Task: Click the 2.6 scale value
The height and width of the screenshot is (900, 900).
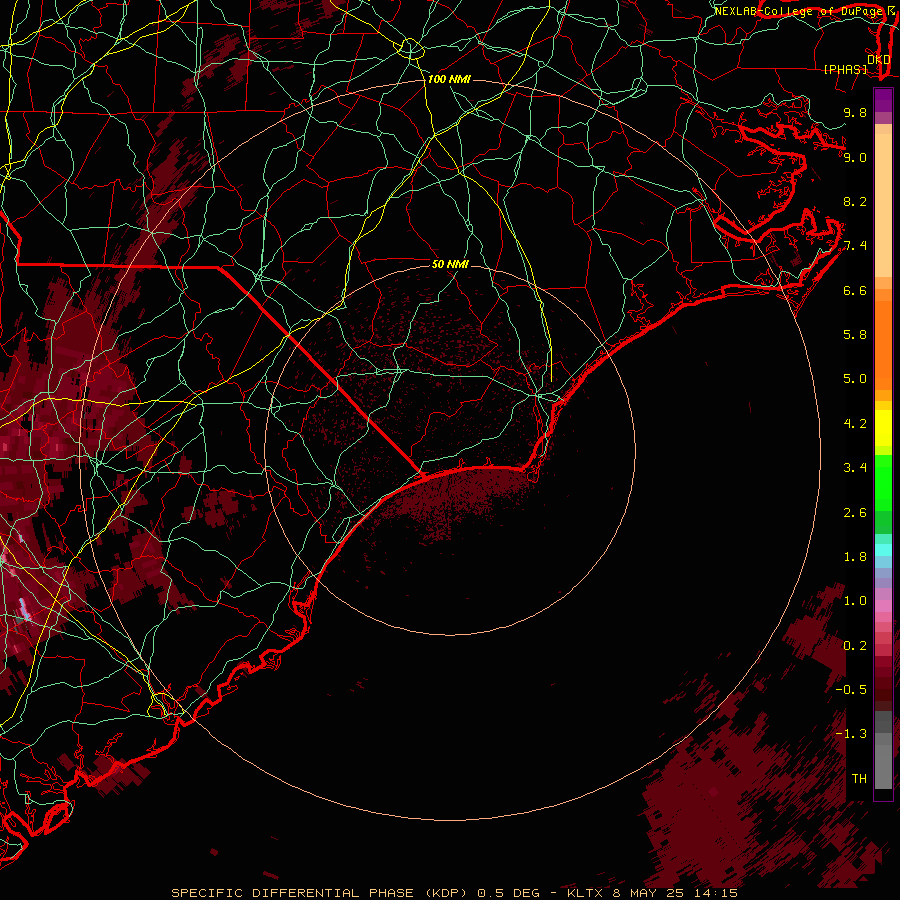Action: coord(855,513)
